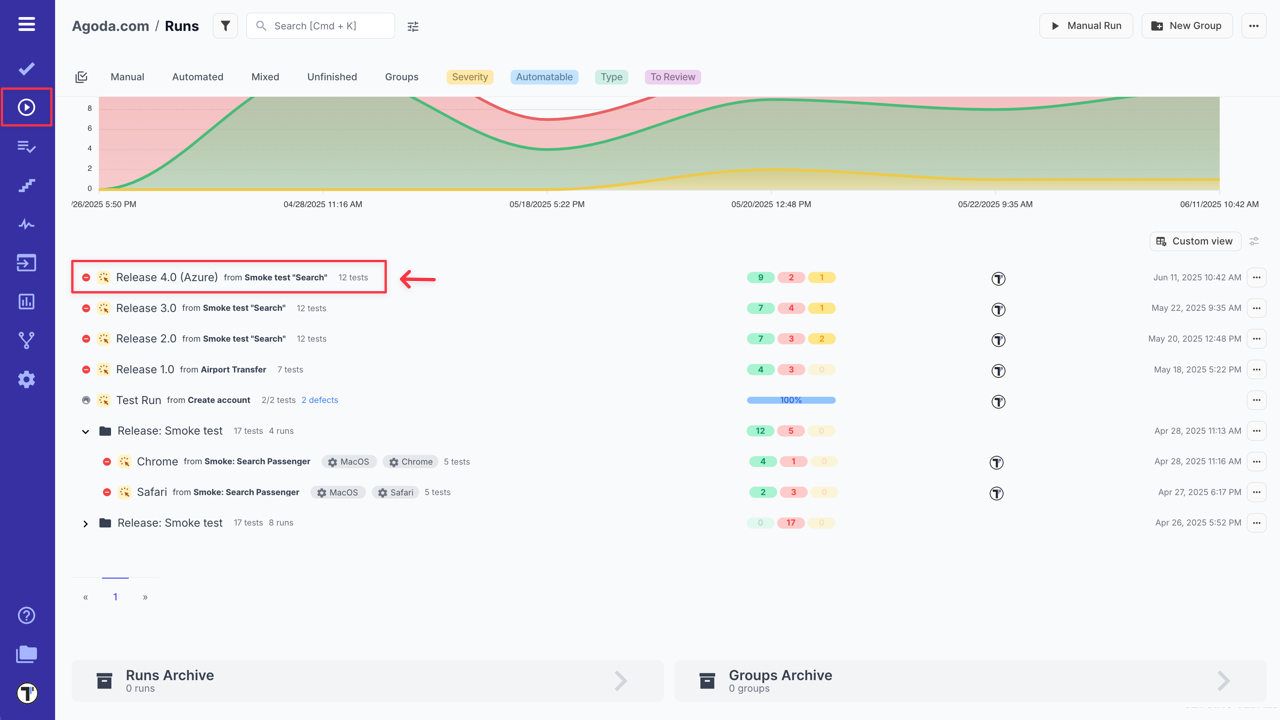This screenshot has height=720, width=1280.
Task: Click the Manual Run button
Action: [1086, 25]
